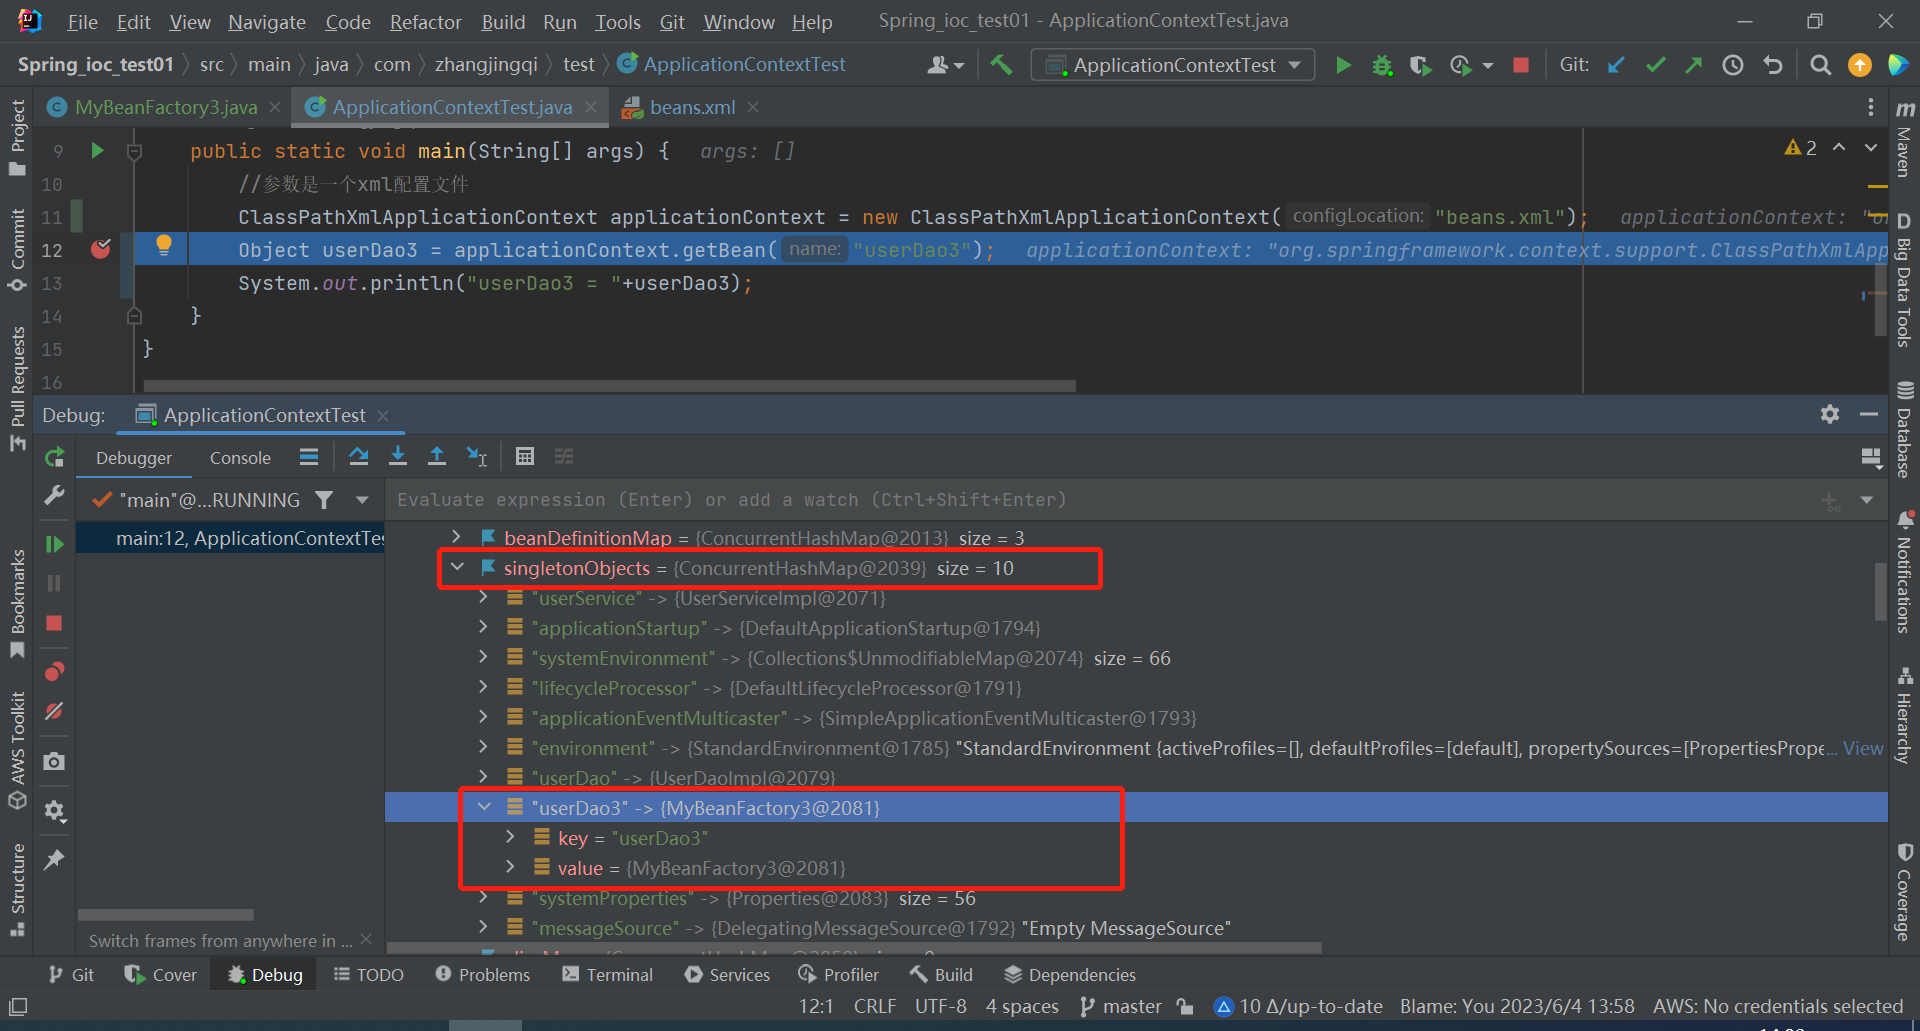Open Notifications panel on right sidebar

1904,572
